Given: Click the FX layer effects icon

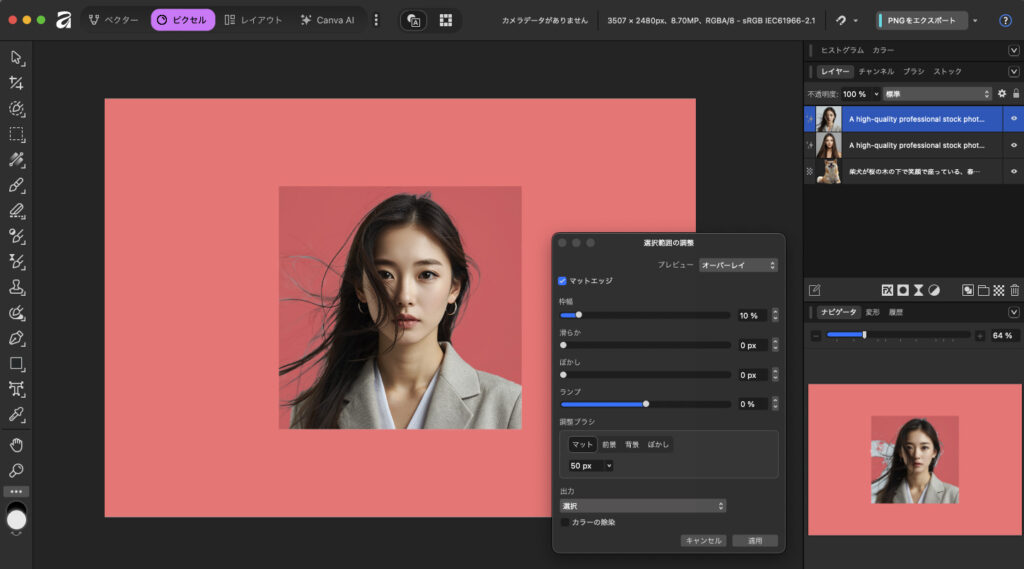Looking at the screenshot, I should click(887, 290).
